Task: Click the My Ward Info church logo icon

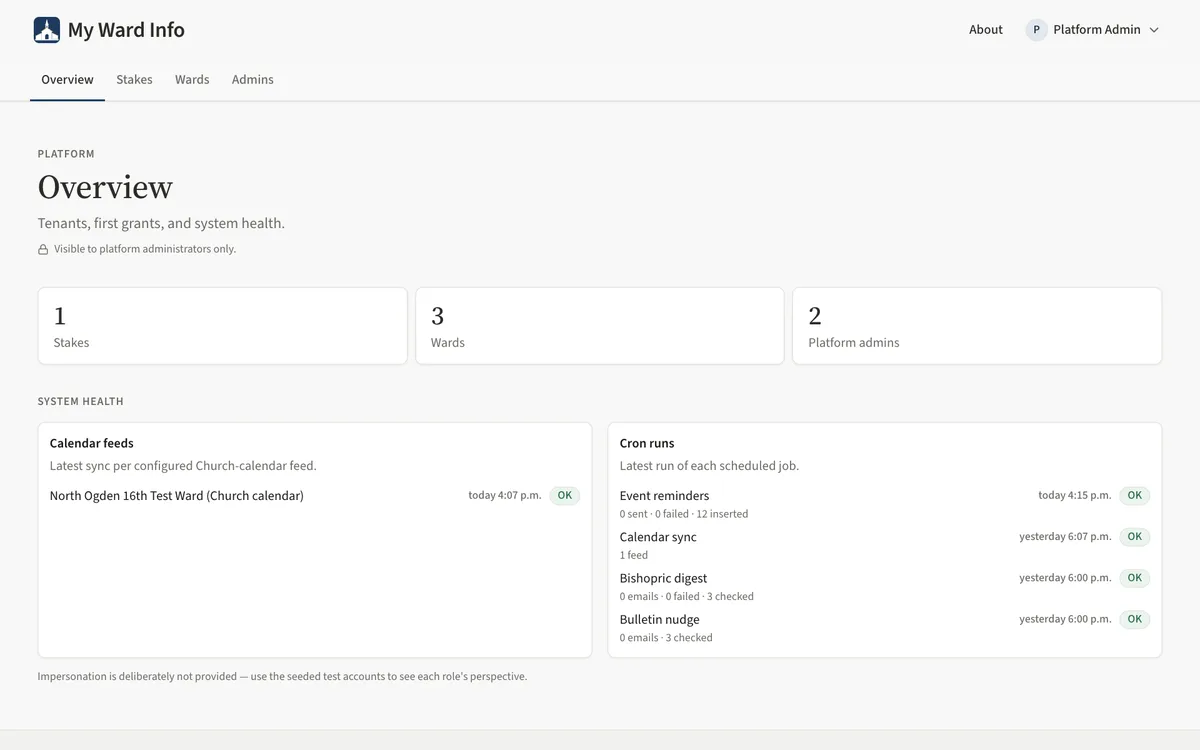Action: pyautogui.click(x=47, y=30)
